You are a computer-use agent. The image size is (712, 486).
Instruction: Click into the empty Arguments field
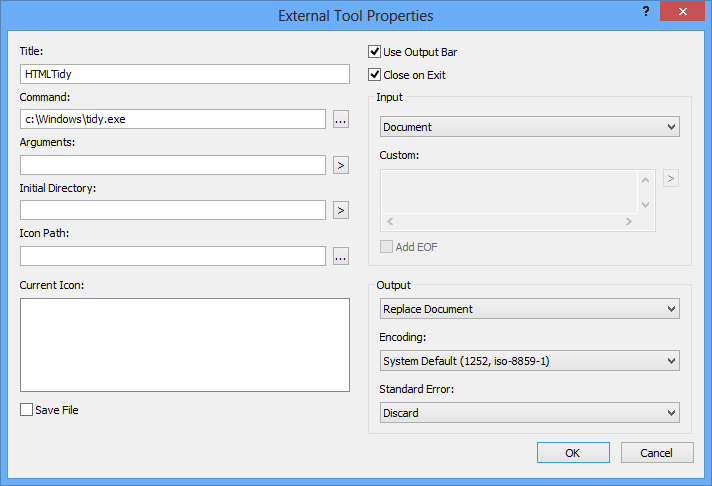pos(173,165)
